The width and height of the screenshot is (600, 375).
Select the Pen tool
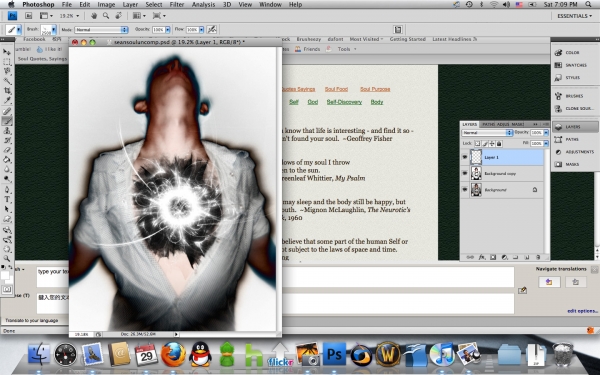(7, 190)
